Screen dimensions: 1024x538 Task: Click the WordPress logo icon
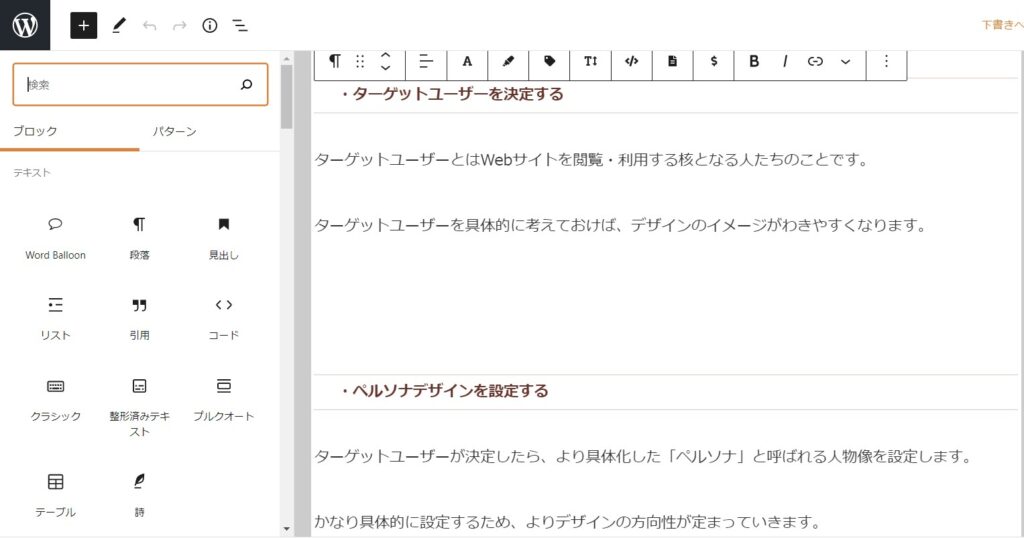click(x=25, y=25)
